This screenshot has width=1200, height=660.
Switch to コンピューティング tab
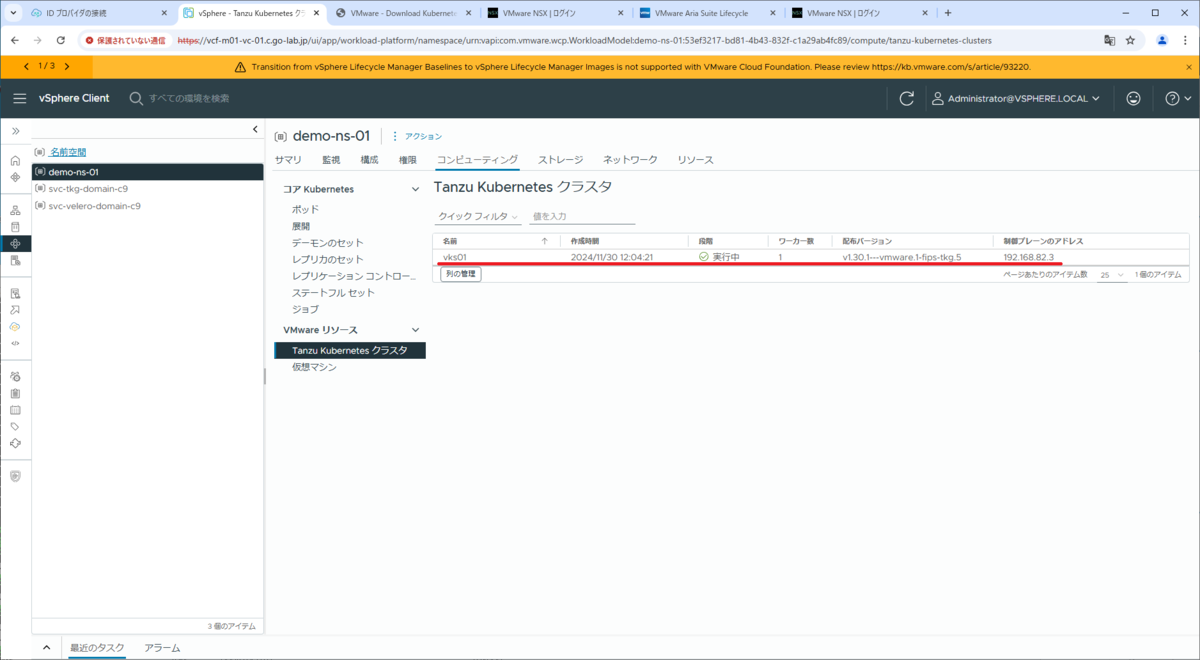478,160
